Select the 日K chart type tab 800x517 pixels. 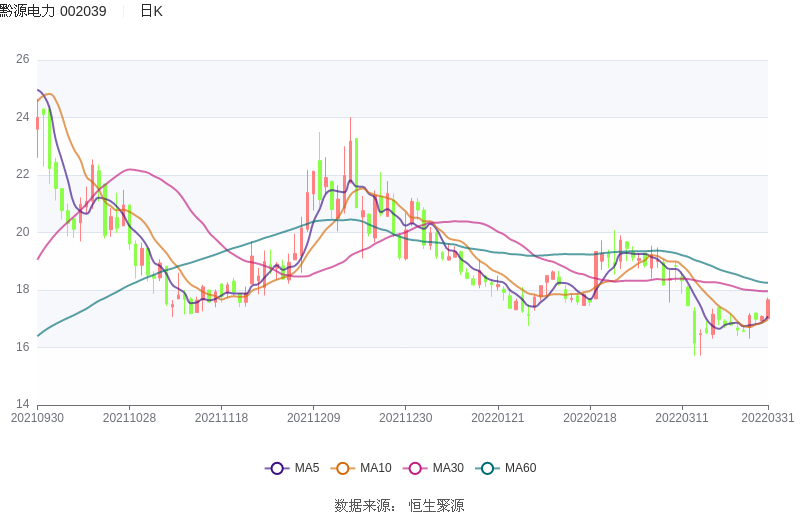[151, 11]
